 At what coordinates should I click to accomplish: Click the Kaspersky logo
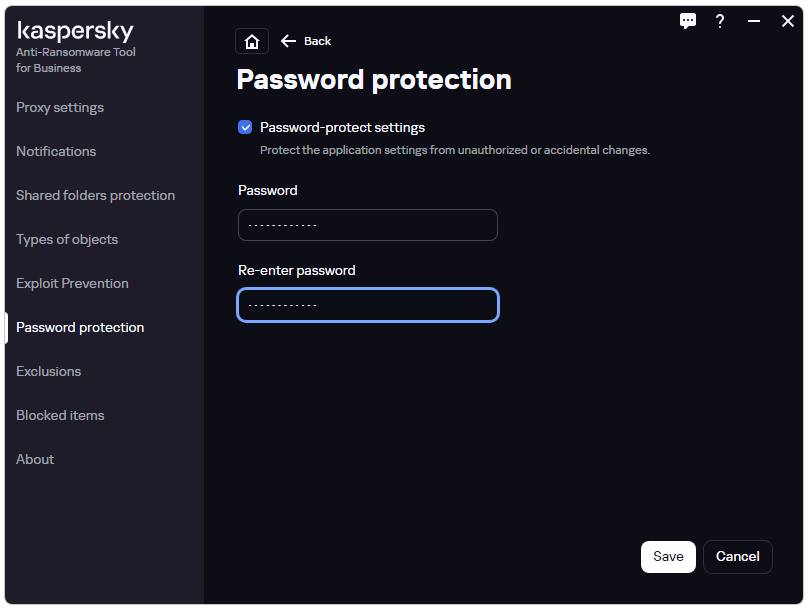tap(75, 30)
